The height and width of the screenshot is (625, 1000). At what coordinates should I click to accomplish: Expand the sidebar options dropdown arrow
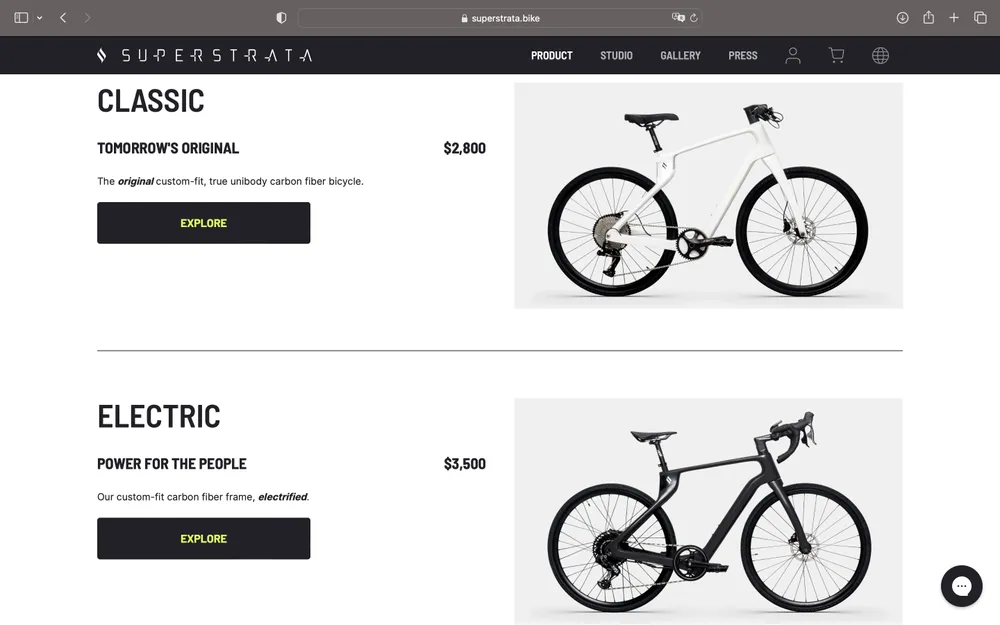(39, 18)
